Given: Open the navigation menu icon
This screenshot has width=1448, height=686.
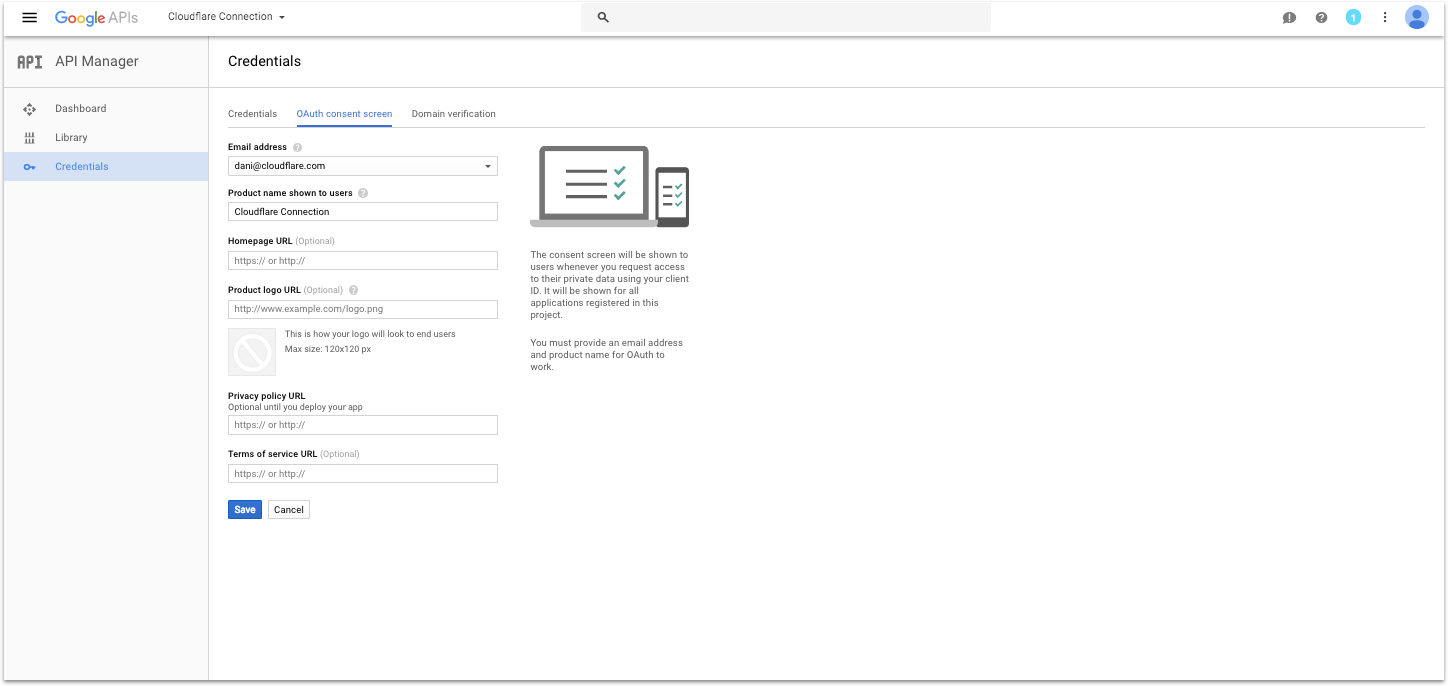Looking at the screenshot, I should click(29, 17).
